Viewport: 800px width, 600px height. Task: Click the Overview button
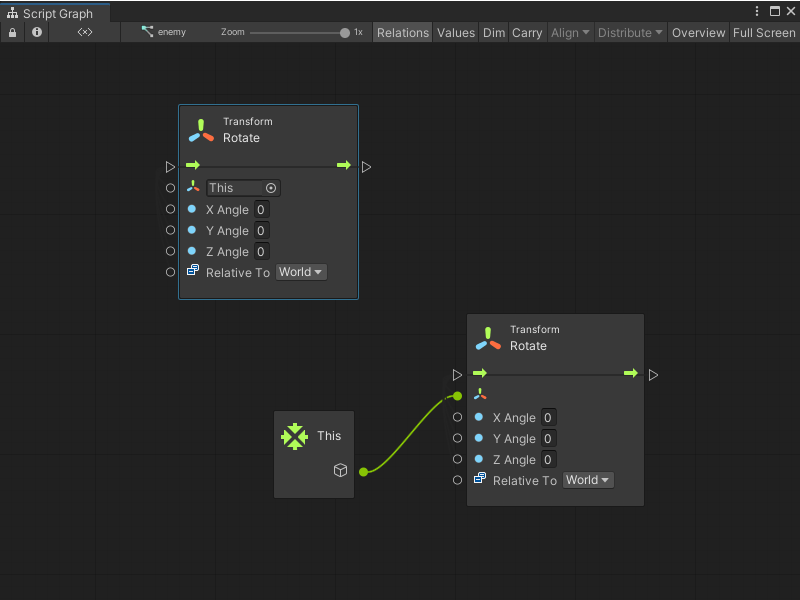coord(698,32)
